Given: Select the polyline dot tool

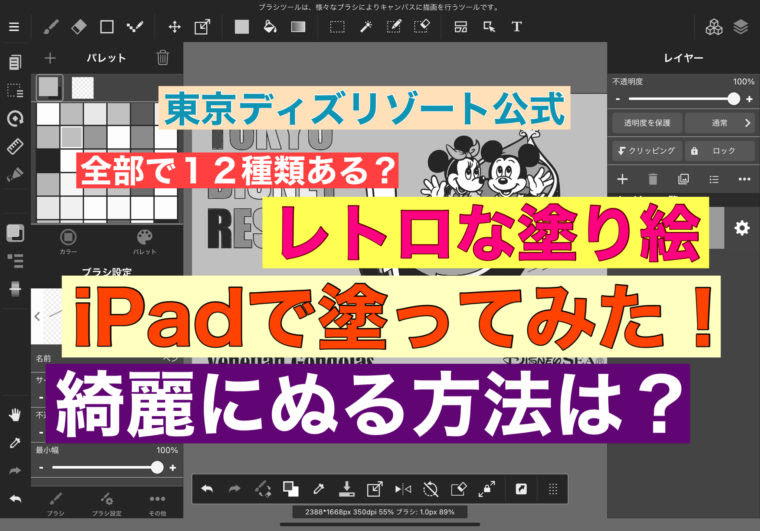Looking at the screenshot, I should pos(135,27).
